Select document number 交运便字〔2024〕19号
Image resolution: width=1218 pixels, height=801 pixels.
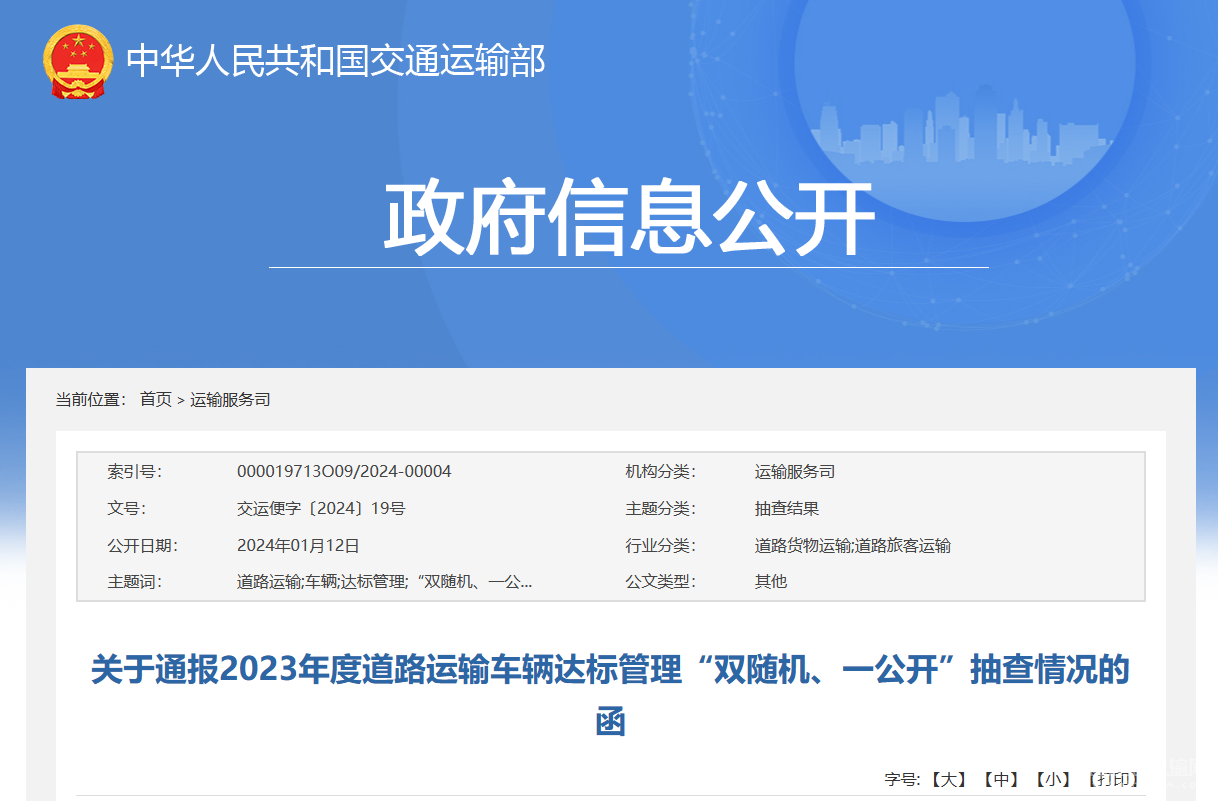[x=321, y=508]
